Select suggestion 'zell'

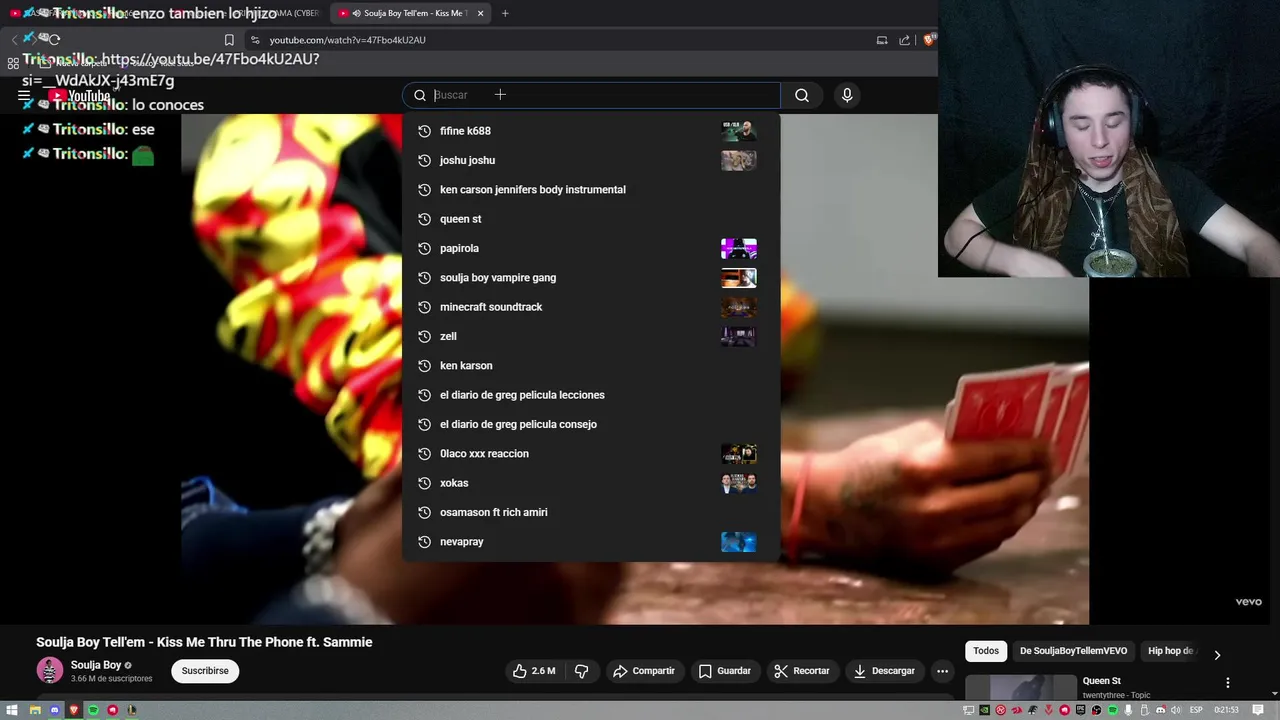click(x=591, y=336)
